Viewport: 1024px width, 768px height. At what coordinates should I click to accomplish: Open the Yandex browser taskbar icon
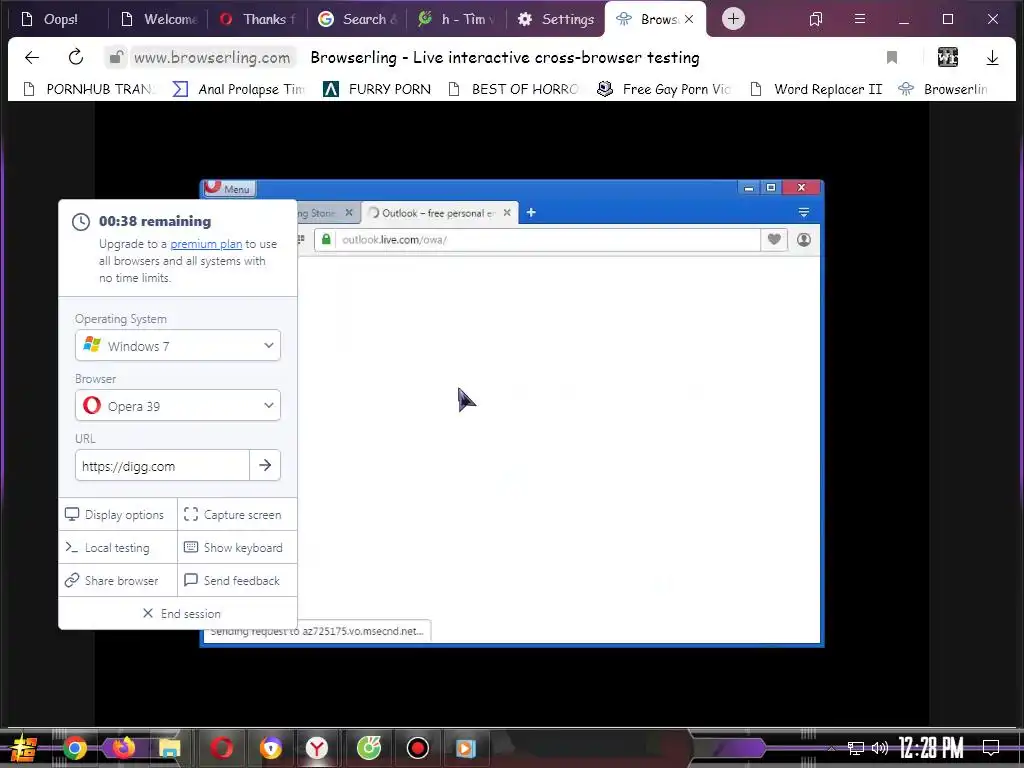(317, 748)
